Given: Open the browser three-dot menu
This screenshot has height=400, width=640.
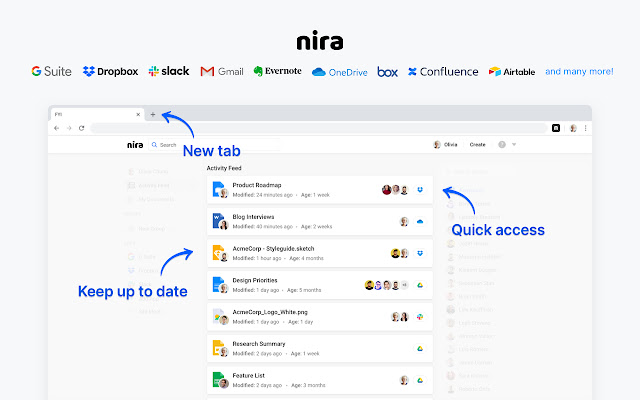Looking at the screenshot, I should point(586,128).
